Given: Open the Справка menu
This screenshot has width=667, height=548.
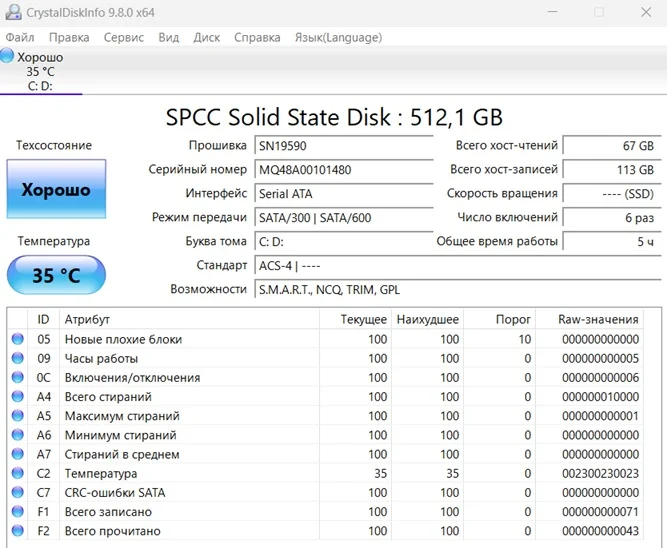Looking at the screenshot, I should 257,37.
